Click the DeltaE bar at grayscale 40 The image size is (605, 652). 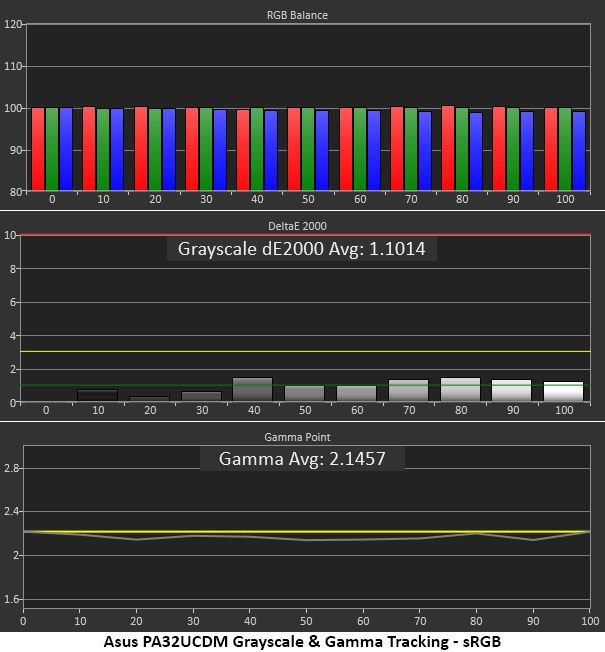coord(252,389)
